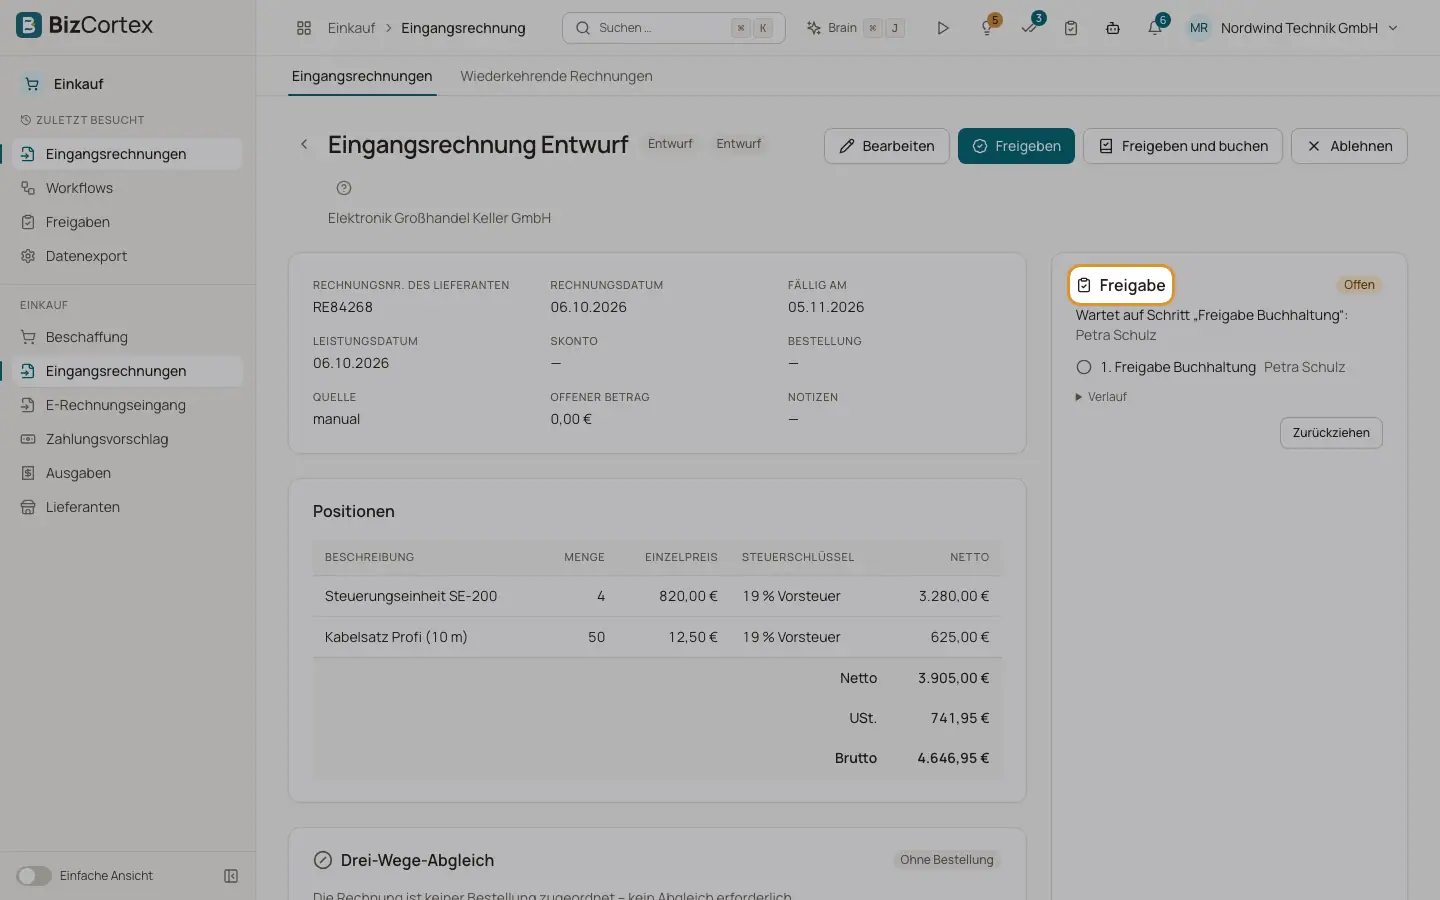Click the Freigeben button

(1016, 146)
